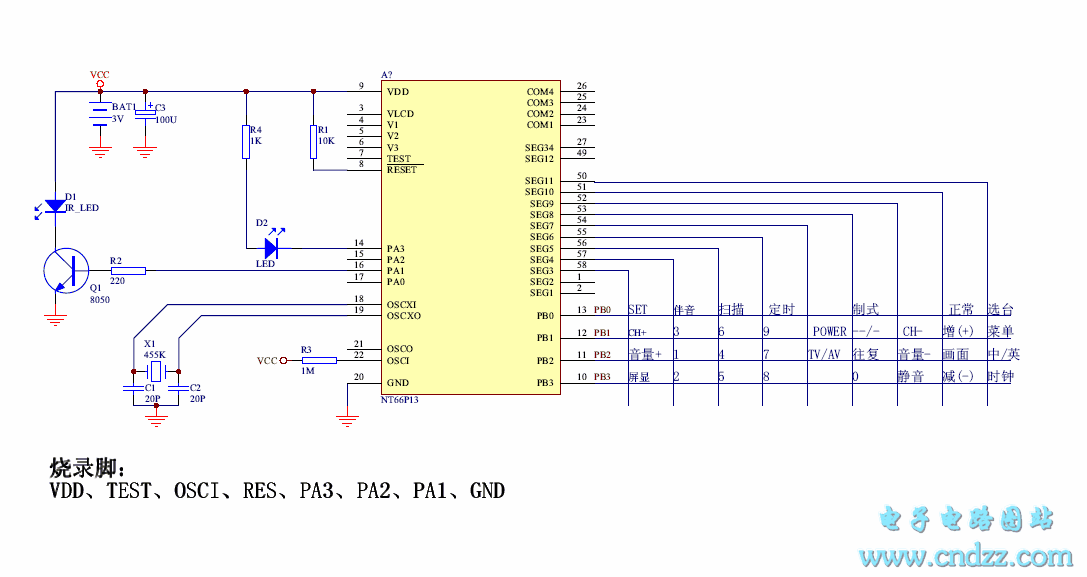Click the C1 20P capacitor symbol

[x=132, y=387]
